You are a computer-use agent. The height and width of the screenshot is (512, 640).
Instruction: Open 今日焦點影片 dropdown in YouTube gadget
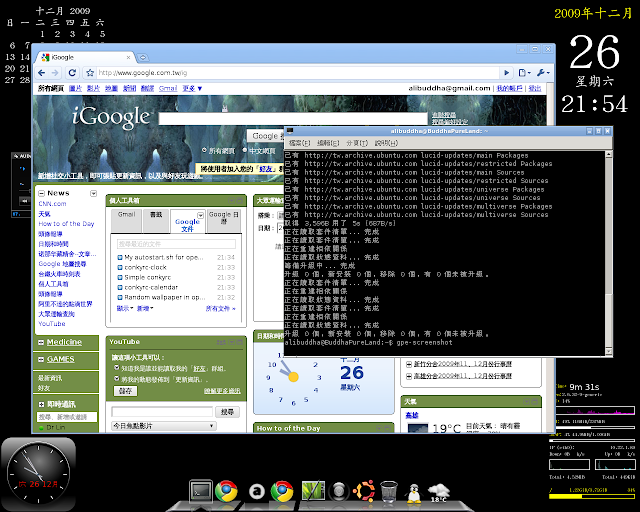point(164,426)
